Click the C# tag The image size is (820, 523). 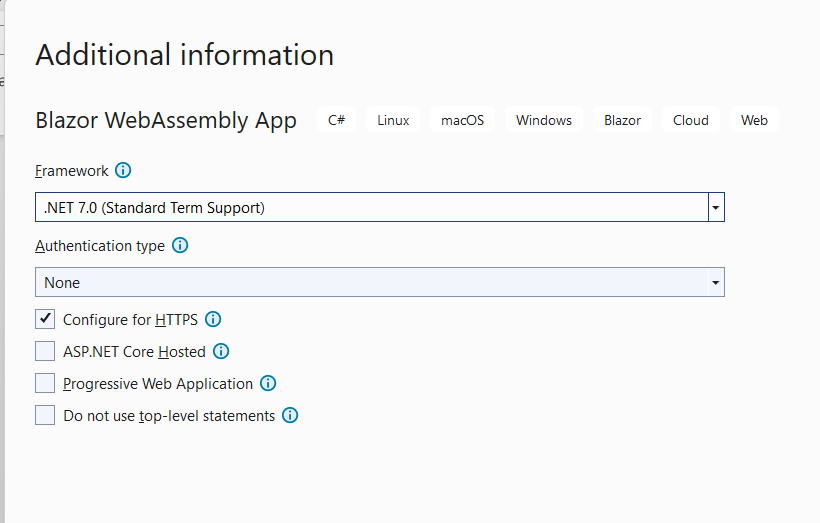click(x=337, y=120)
